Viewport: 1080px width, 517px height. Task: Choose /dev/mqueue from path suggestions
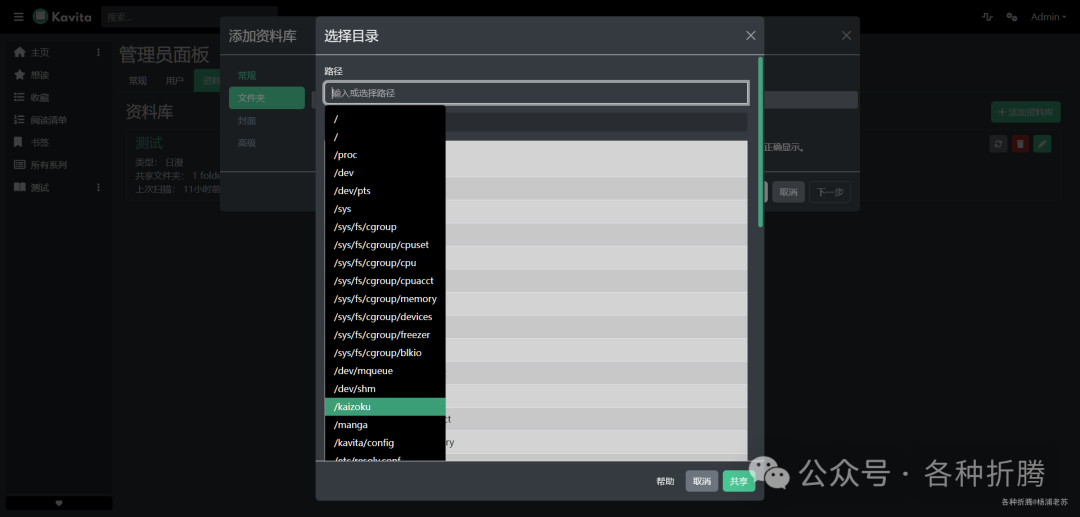click(385, 370)
